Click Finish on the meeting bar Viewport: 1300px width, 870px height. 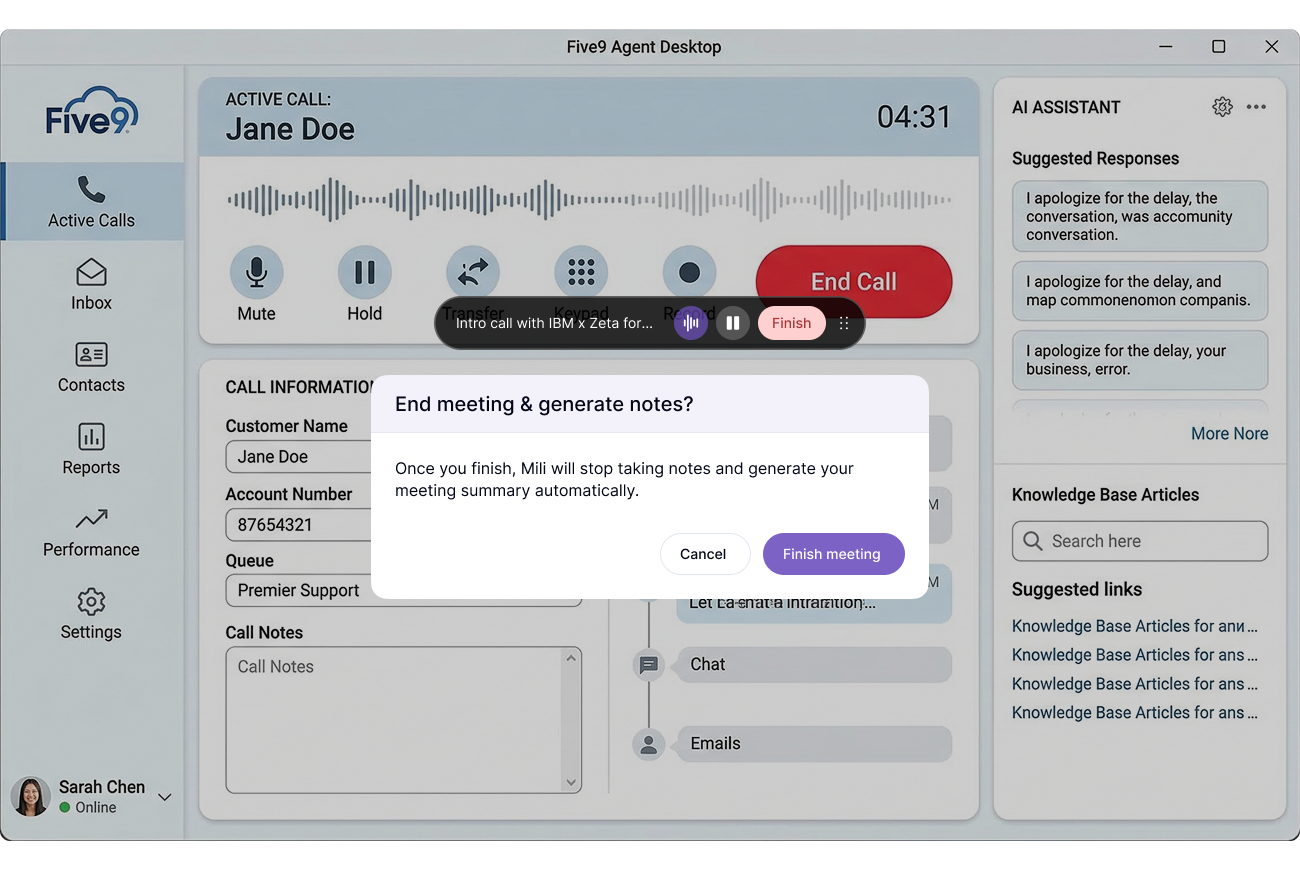click(x=791, y=323)
